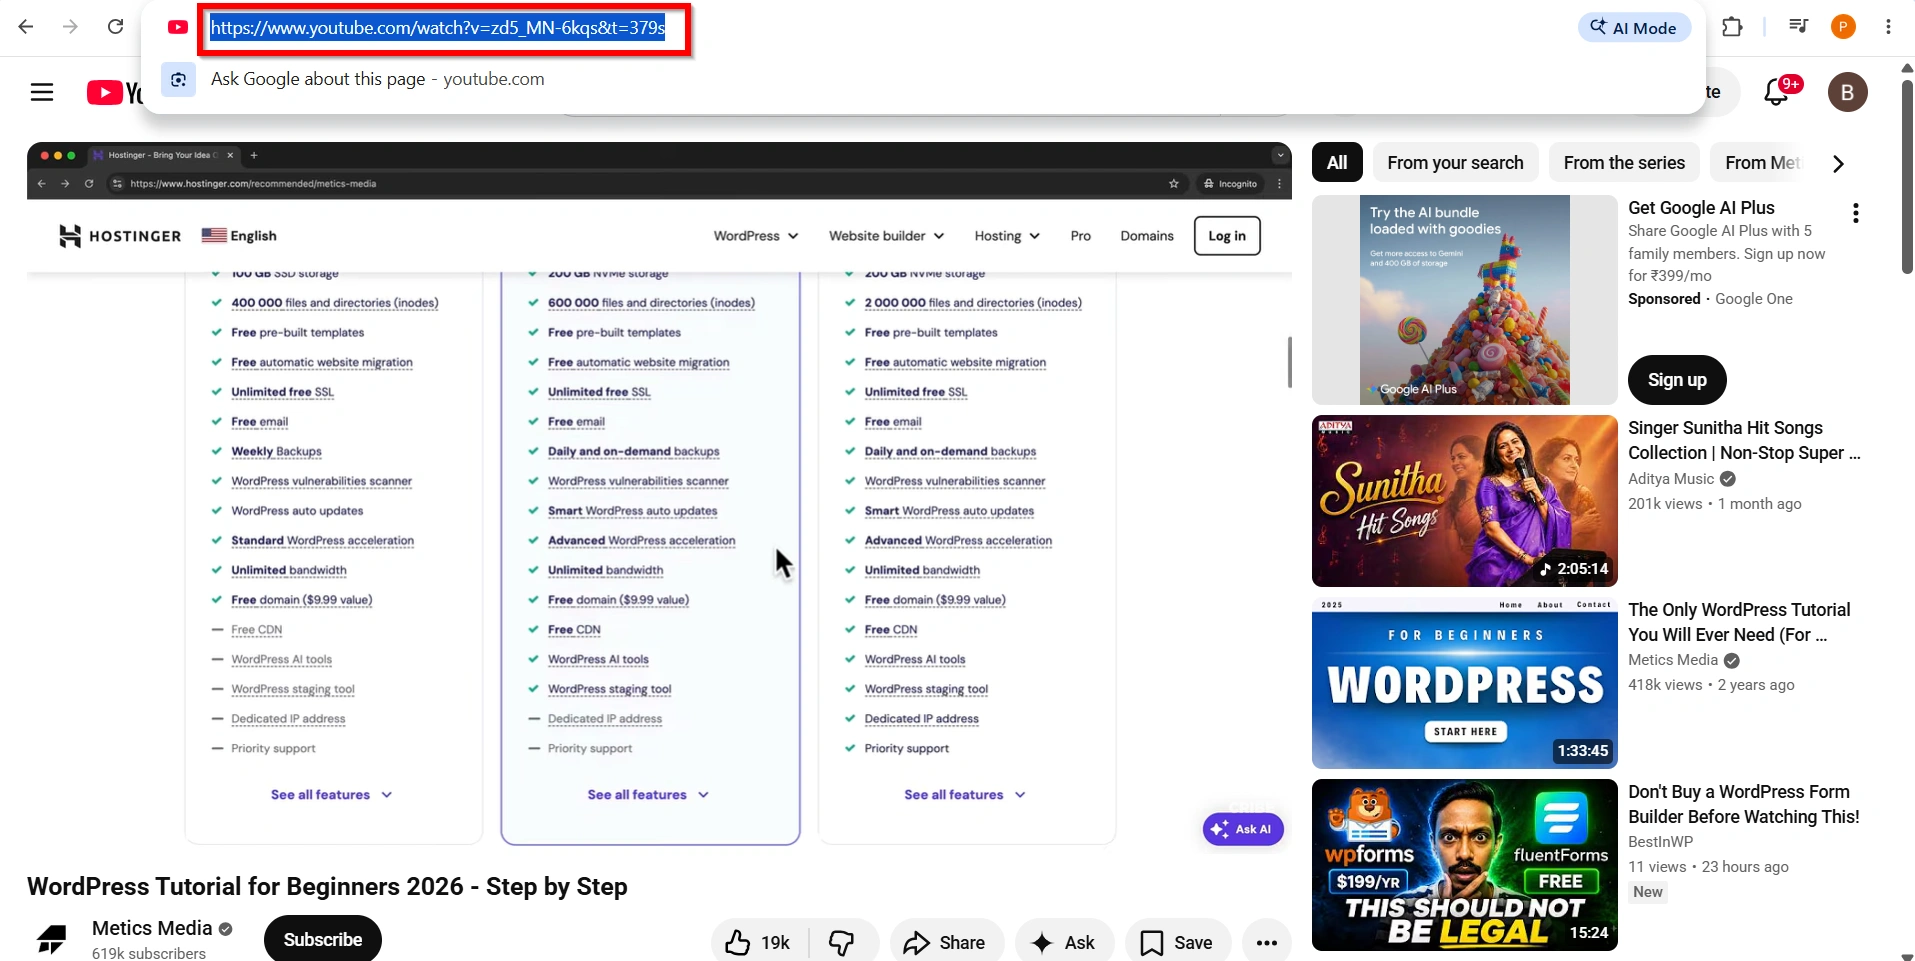
Task: Open Metics Media channel avatar
Action: (51, 940)
